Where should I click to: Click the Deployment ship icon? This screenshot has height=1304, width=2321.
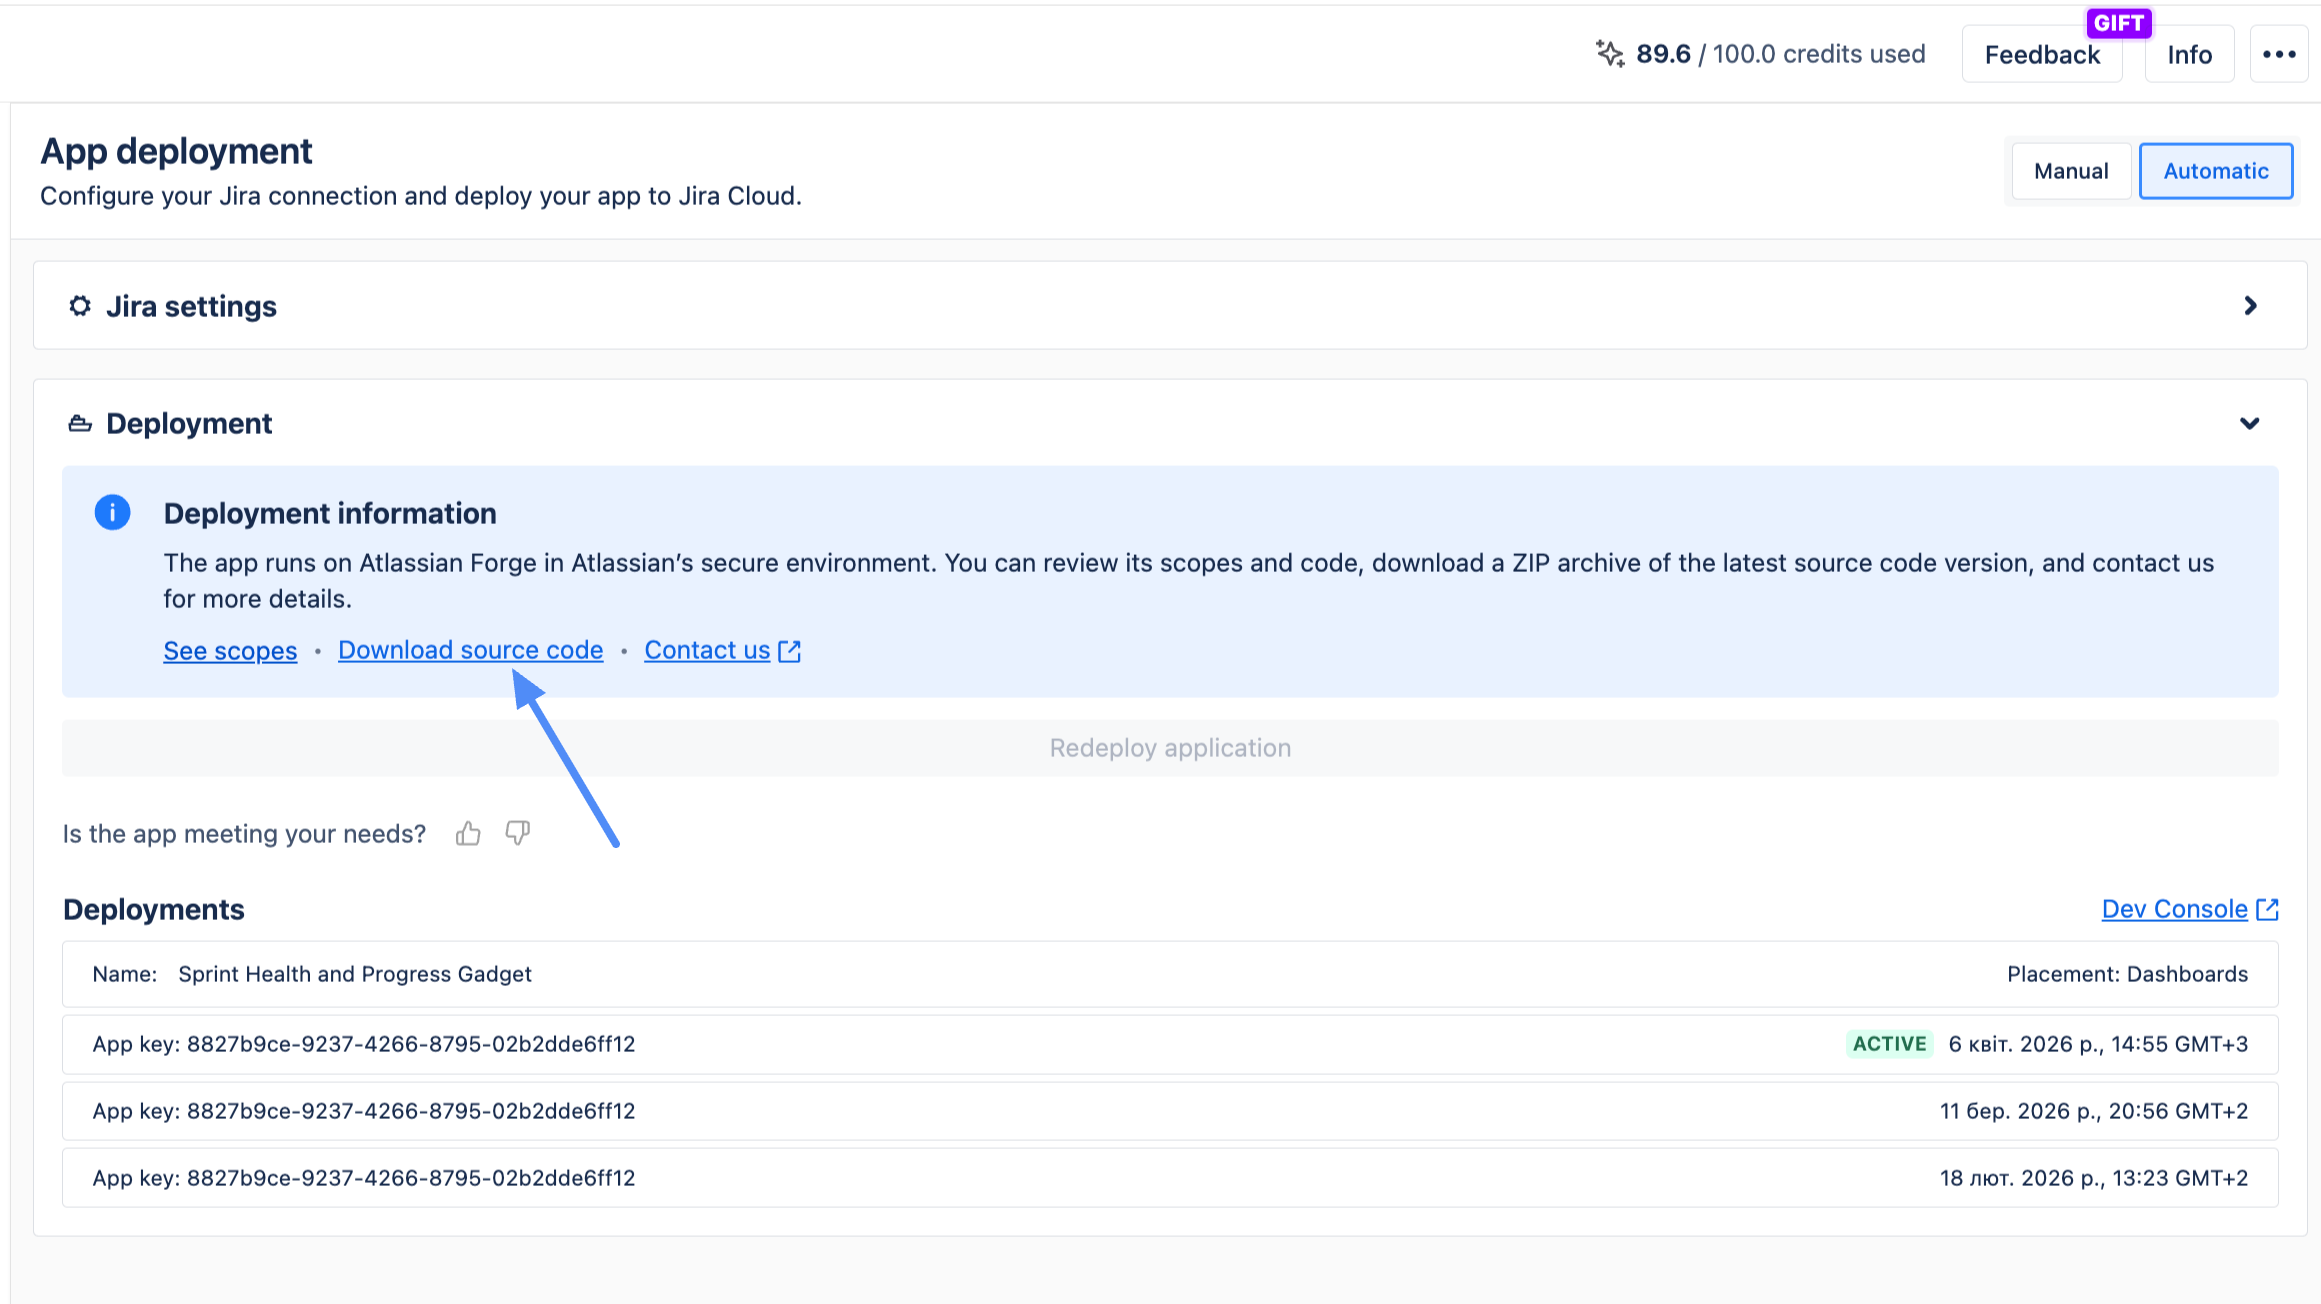tap(80, 424)
